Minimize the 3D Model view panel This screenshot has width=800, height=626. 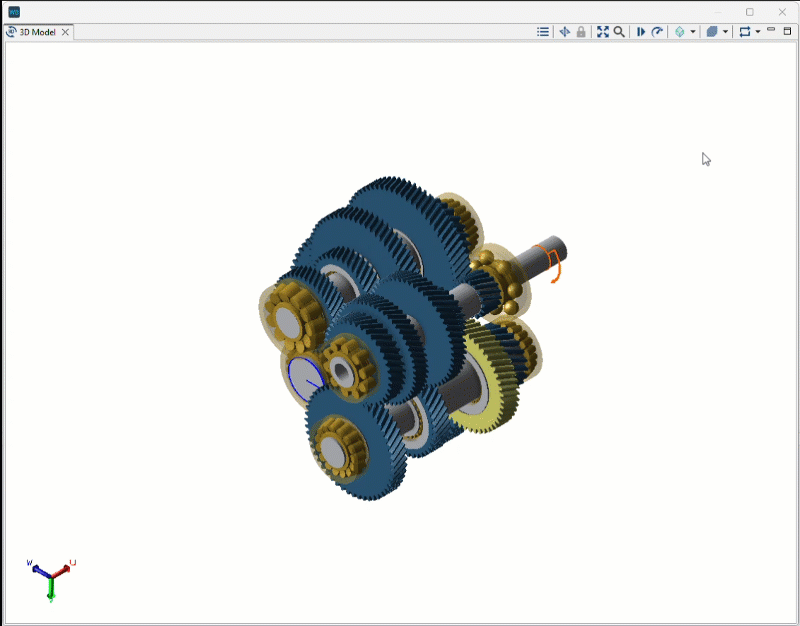pos(771,31)
